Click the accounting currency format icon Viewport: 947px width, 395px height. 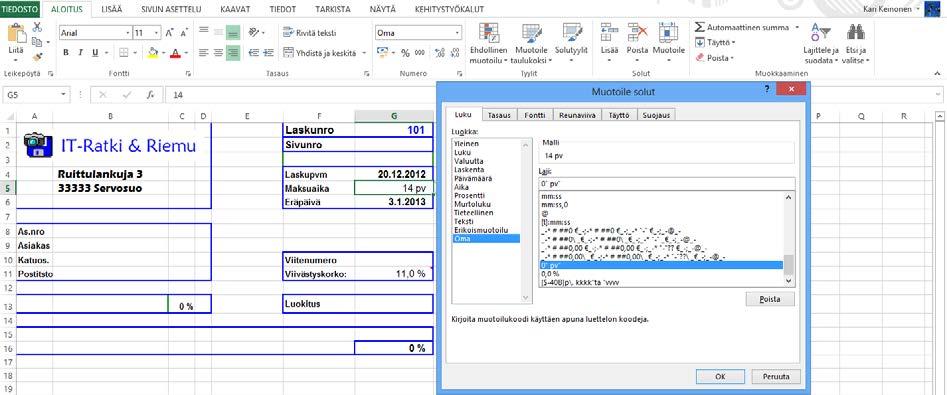pos(382,53)
